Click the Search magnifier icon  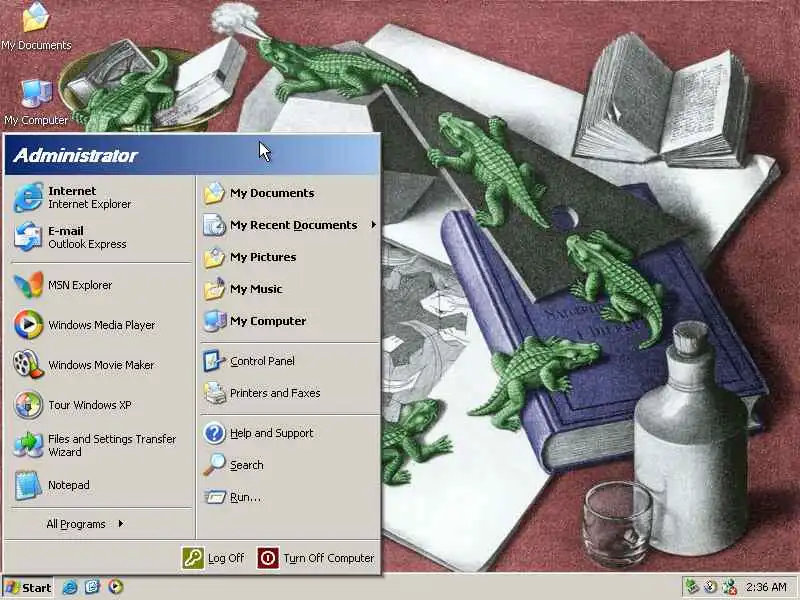214,465
